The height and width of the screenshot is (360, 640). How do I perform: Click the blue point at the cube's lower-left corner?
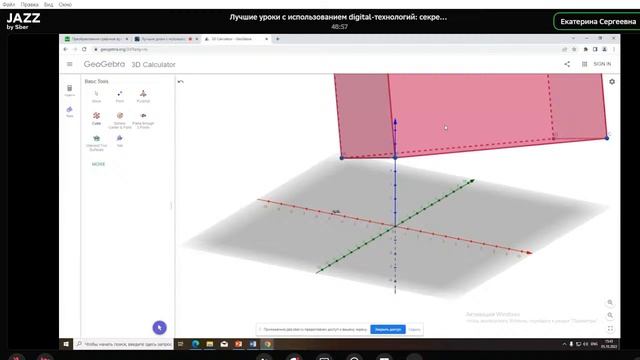point(342,158)
